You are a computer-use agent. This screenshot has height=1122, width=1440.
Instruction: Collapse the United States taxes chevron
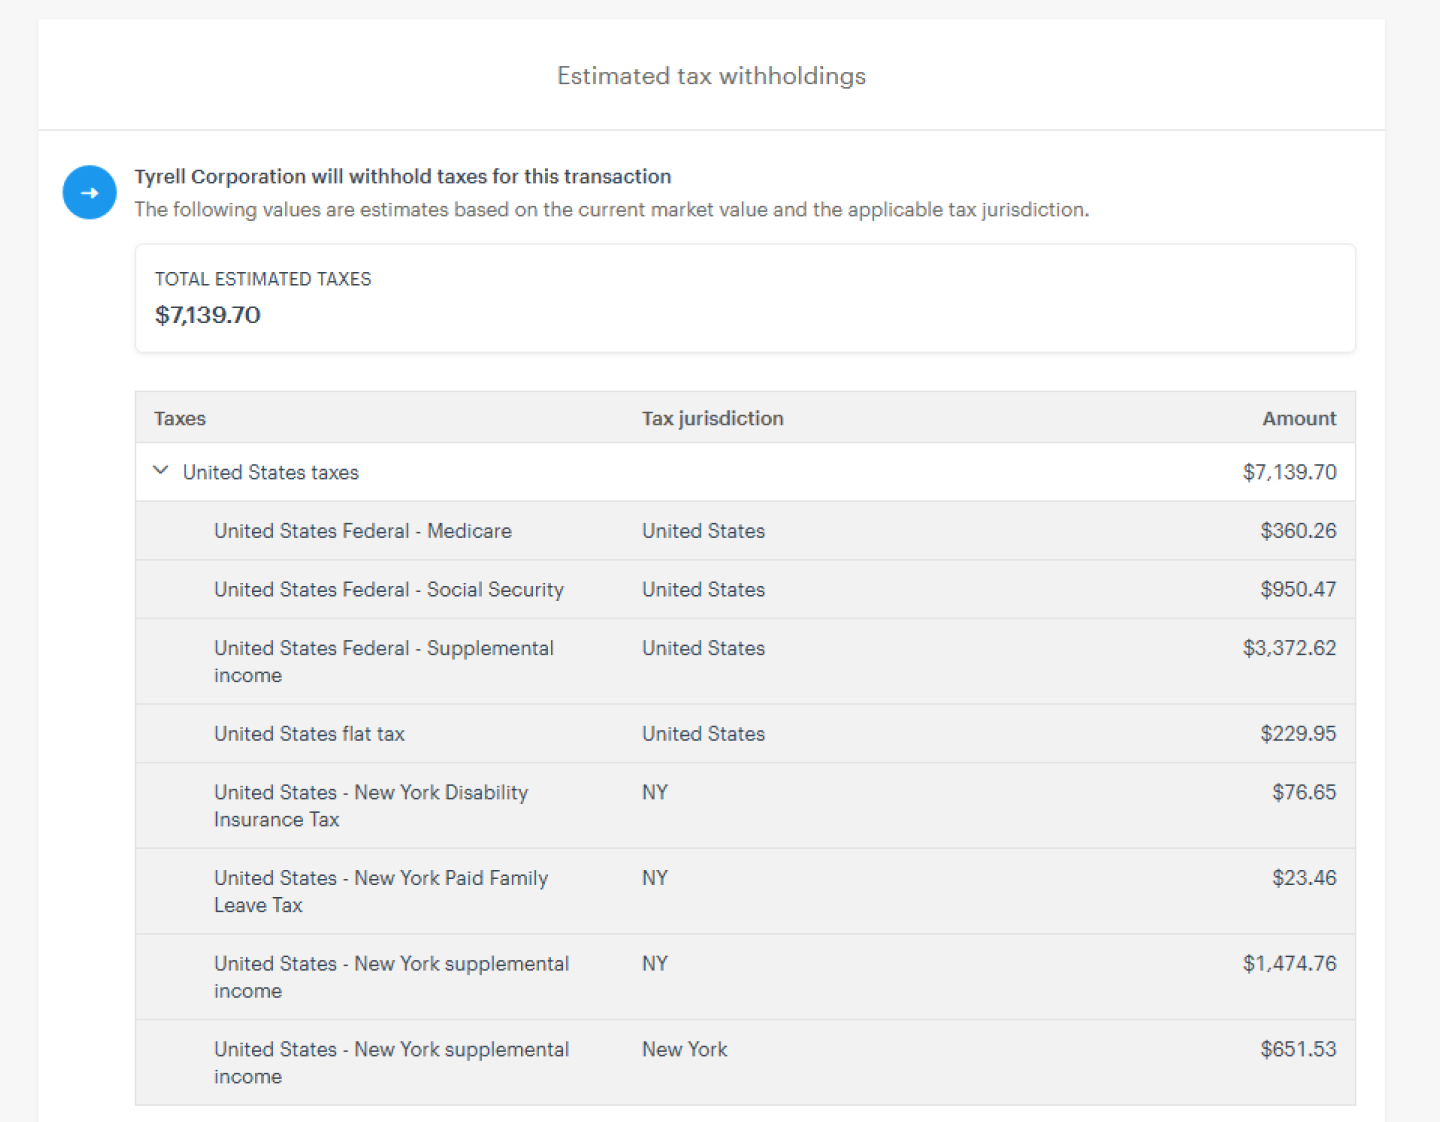pyautogui.click(x=160, y=471)
